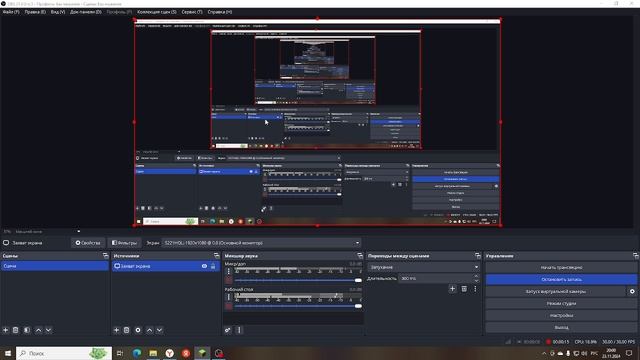Viewport: 640px width, 360px height.
Task: Open File Explorer from taskbar
Action: [x=153, y=353]
